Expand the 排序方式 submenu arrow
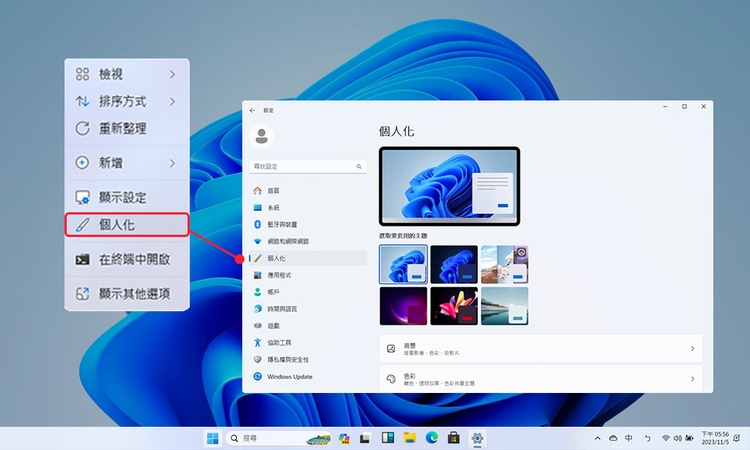The image size is (750, 450). (172, 101)
